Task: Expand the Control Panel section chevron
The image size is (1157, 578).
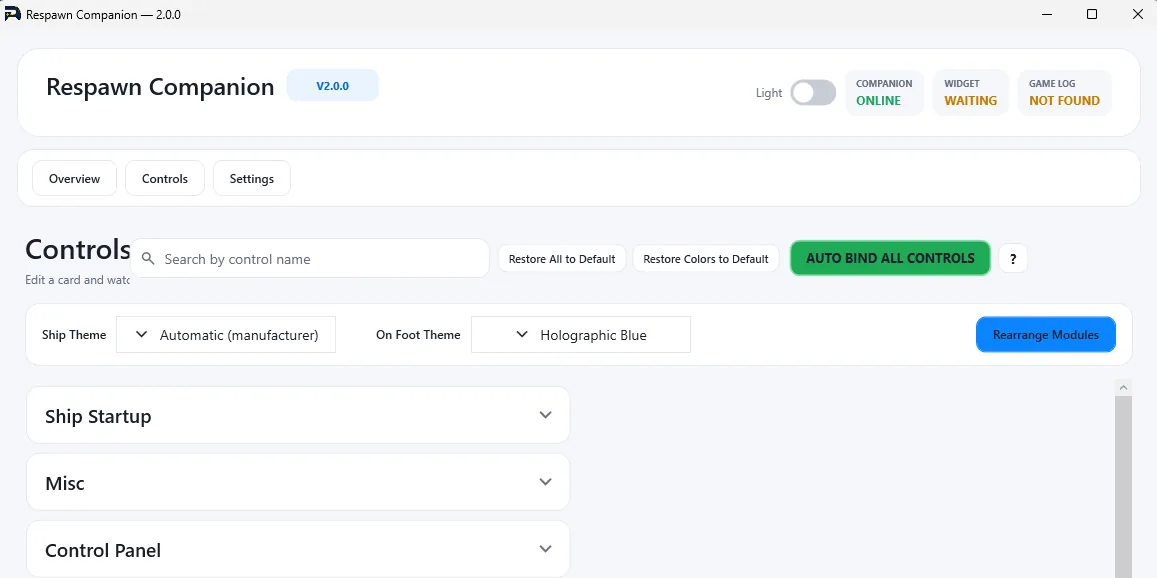Action: point(545,549)
